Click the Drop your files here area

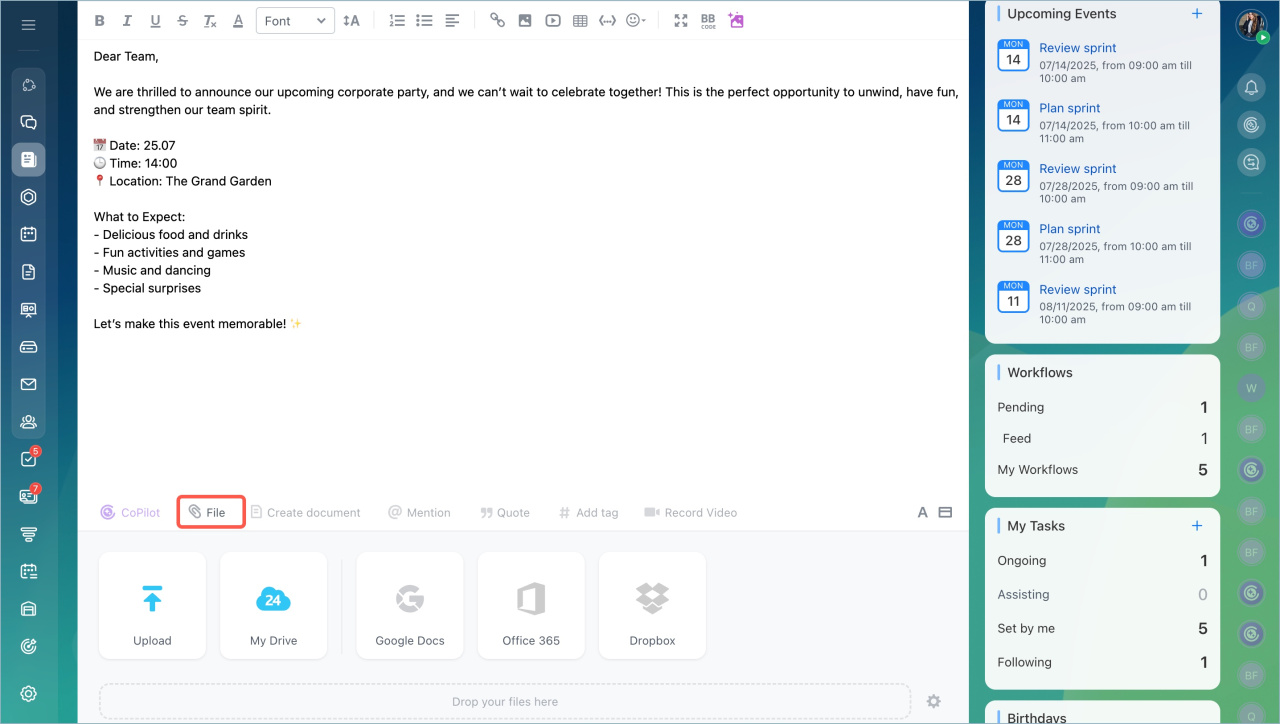[505, 701]
